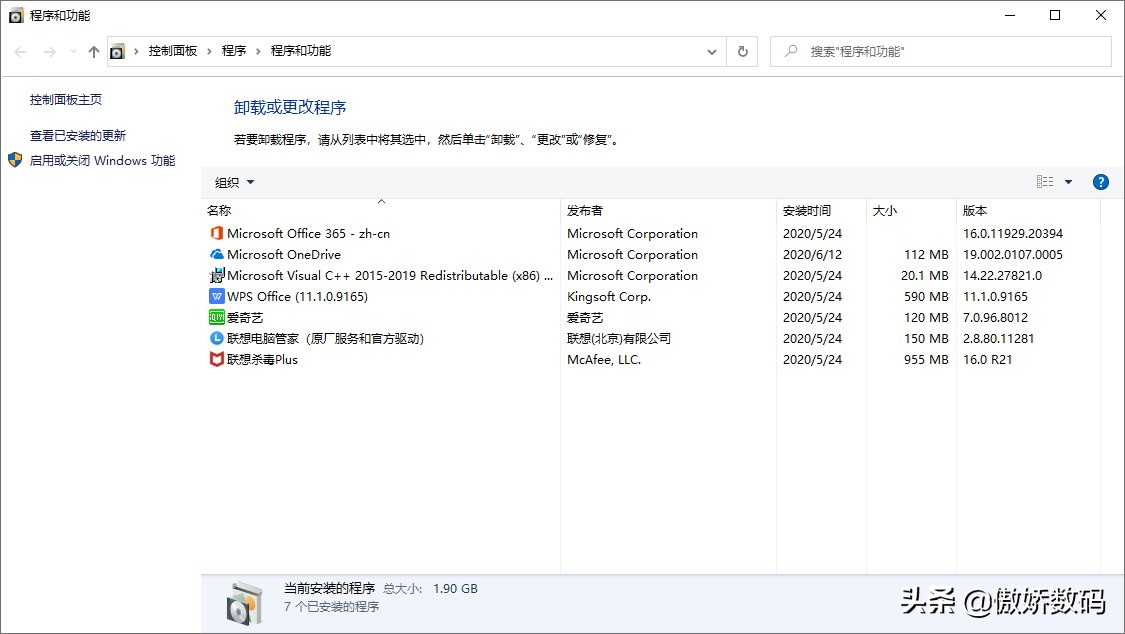
Task: Click the WPS Office program icon
Action: tap(216, 296)
